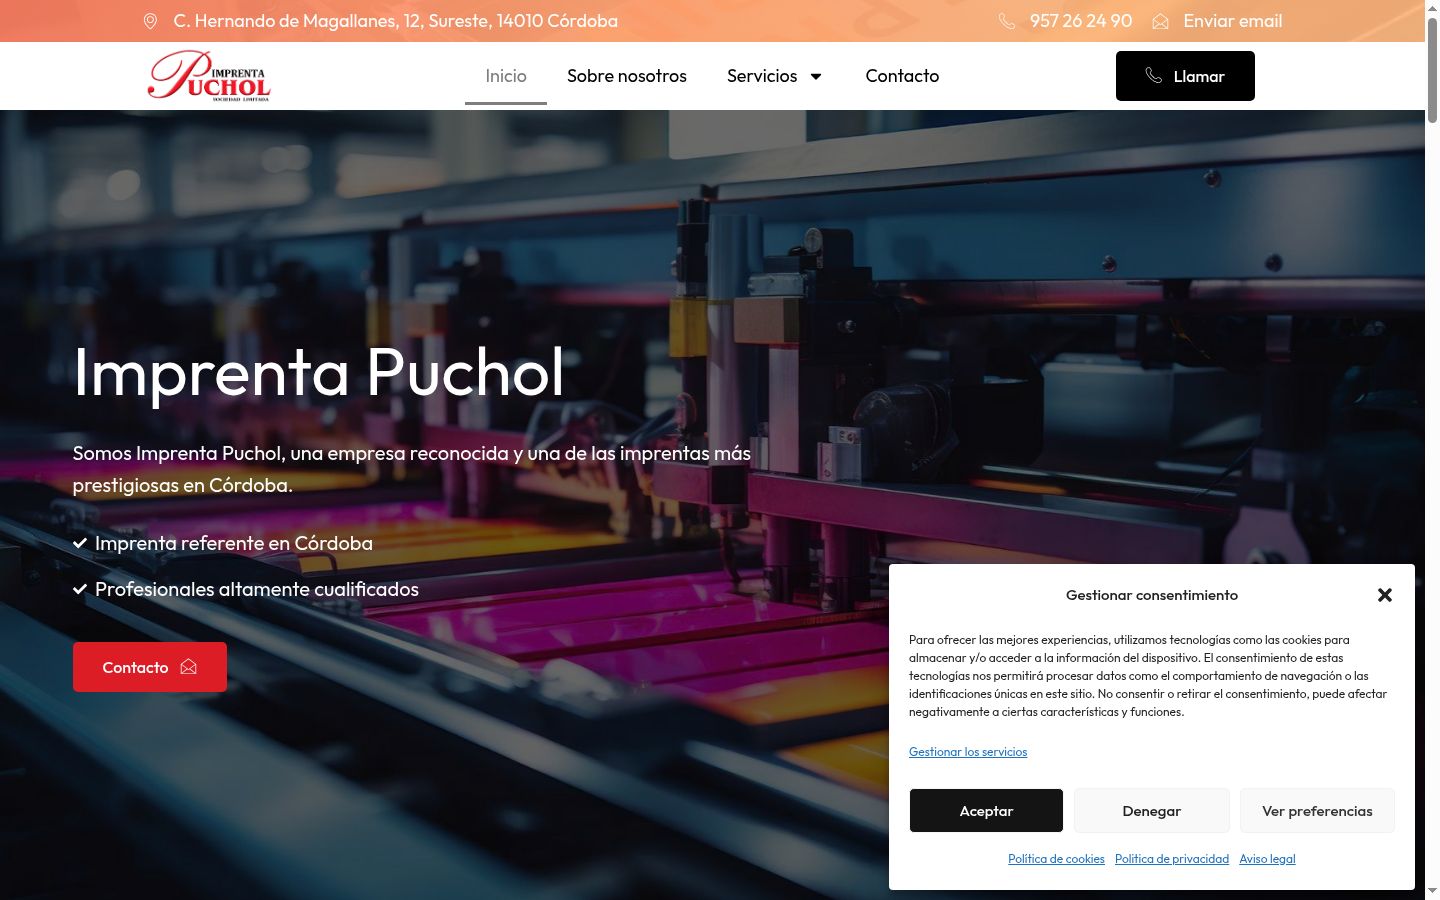Click the Imprenta Puchol main heading

point(319,372)
